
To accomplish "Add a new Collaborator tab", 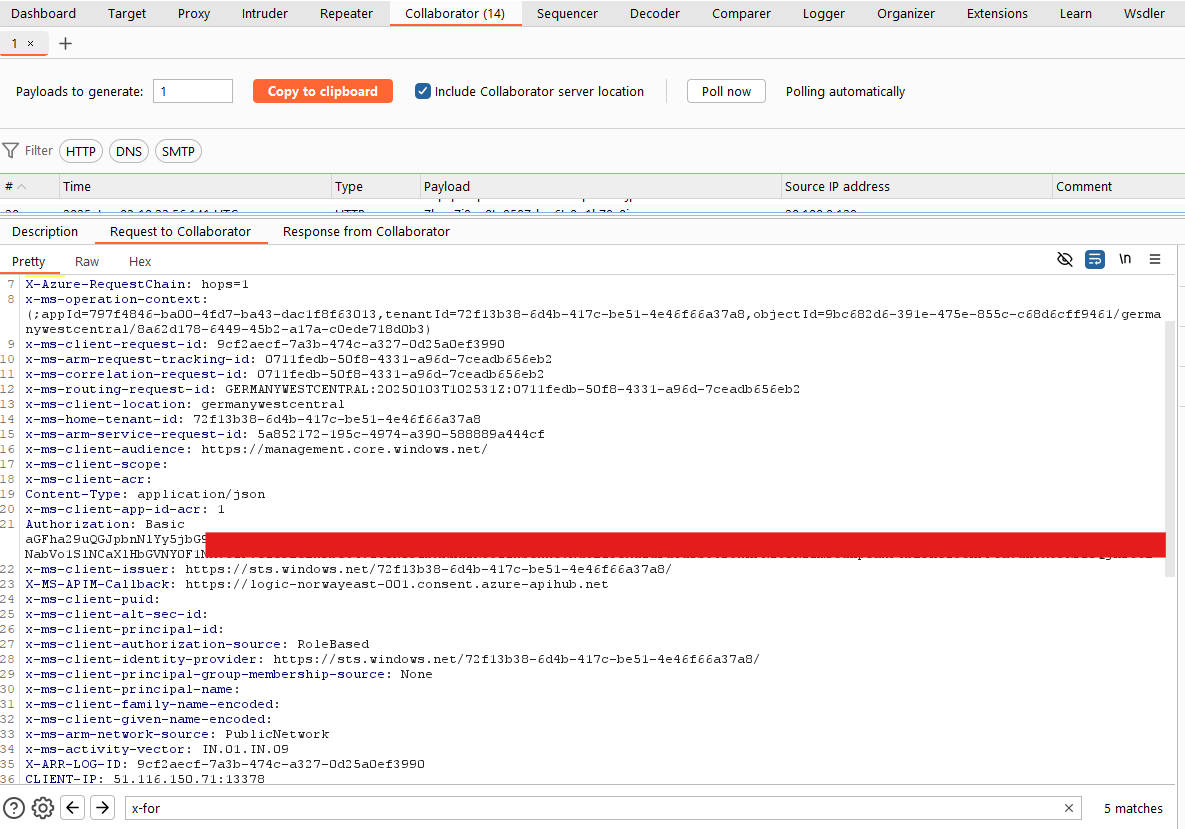I will [x=66, y=44].
